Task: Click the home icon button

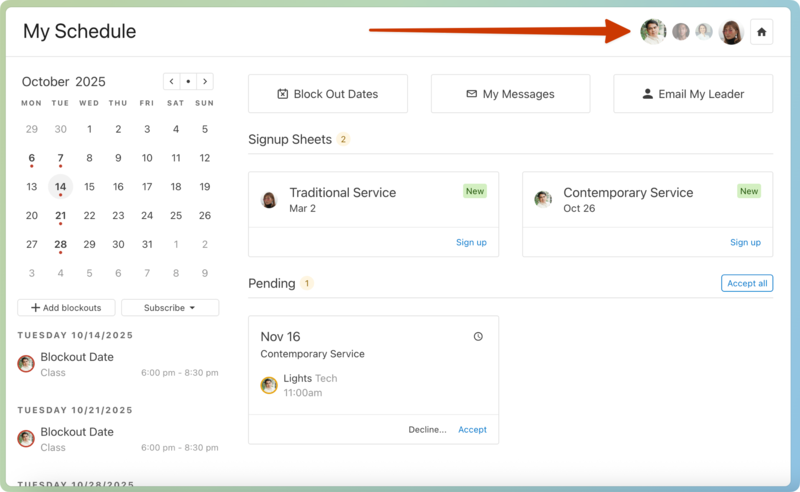Action: (x=762, y=32)
